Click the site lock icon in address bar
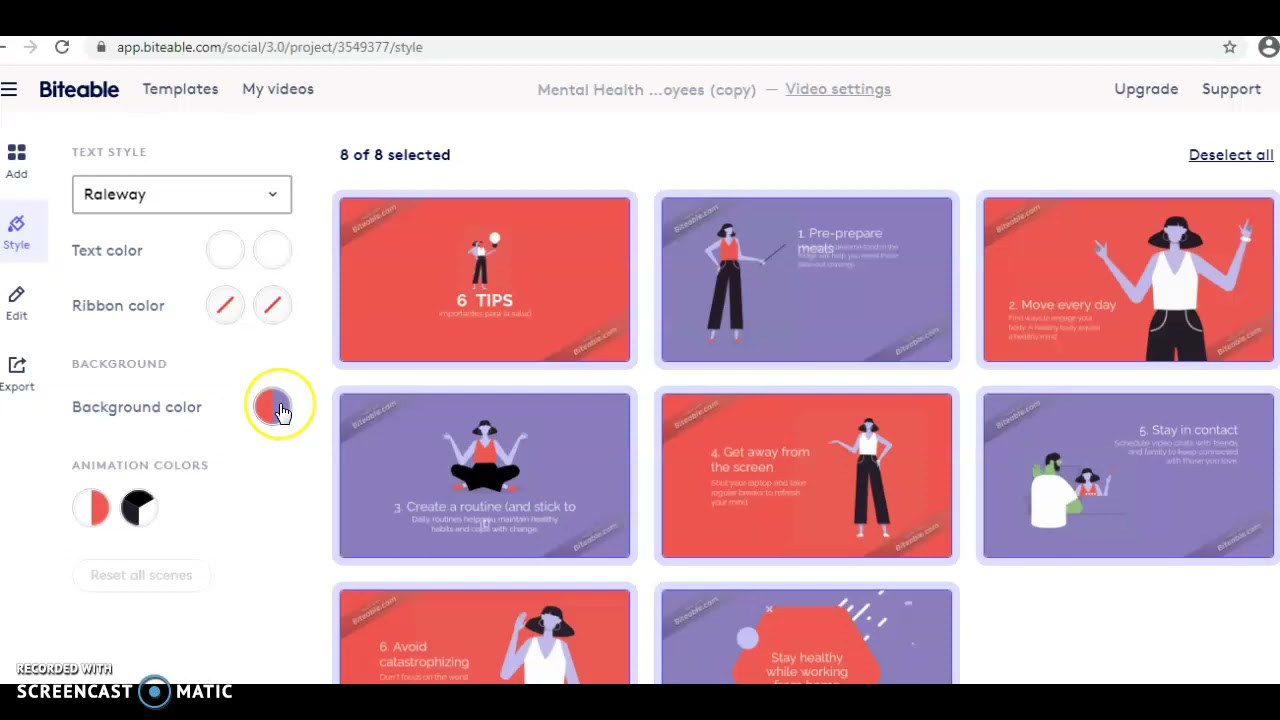The image size is (1280, 720). tap(101, 47)
